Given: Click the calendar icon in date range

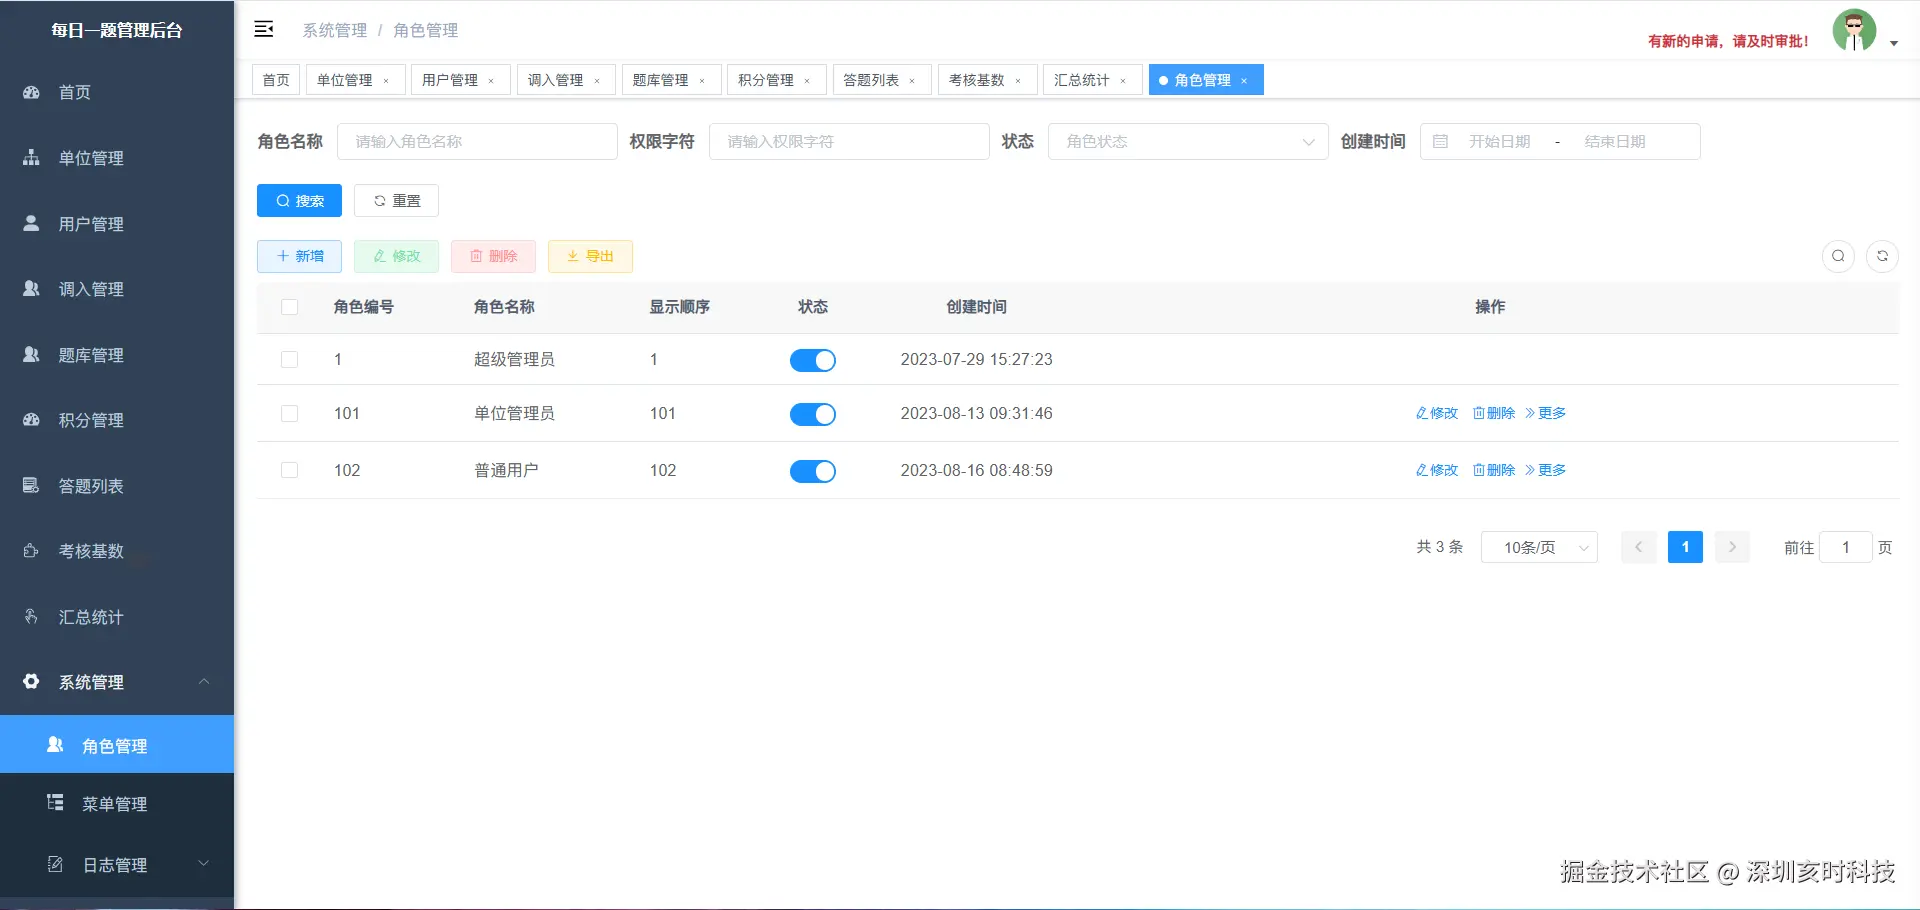Looking at the screenshot, I should point(1440,142).
